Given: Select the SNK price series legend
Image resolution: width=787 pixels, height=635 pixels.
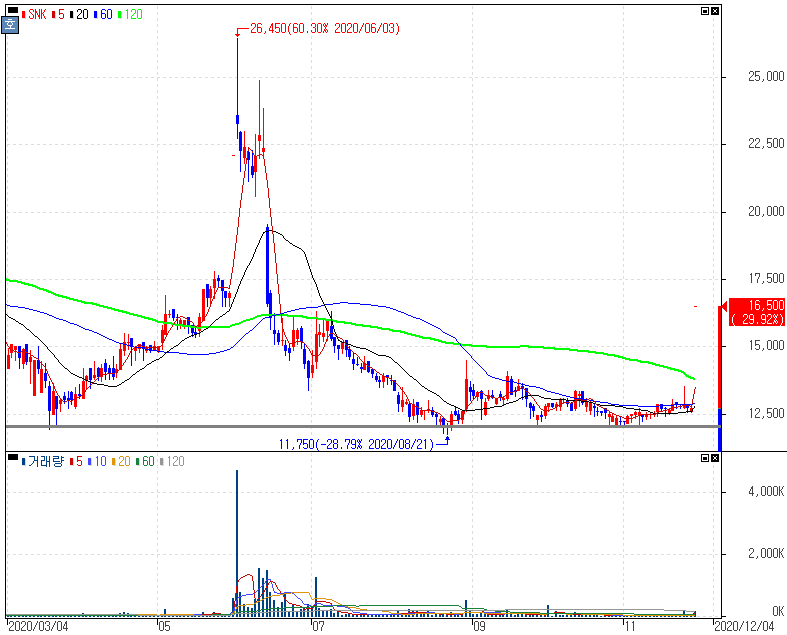Looking at the screenshot, I should point(34,15).
